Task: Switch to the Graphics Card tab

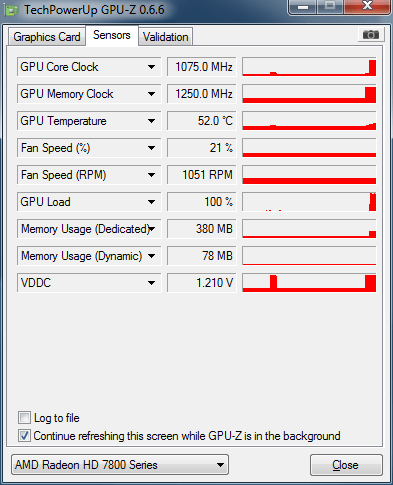Action: (x=47, y=37)
